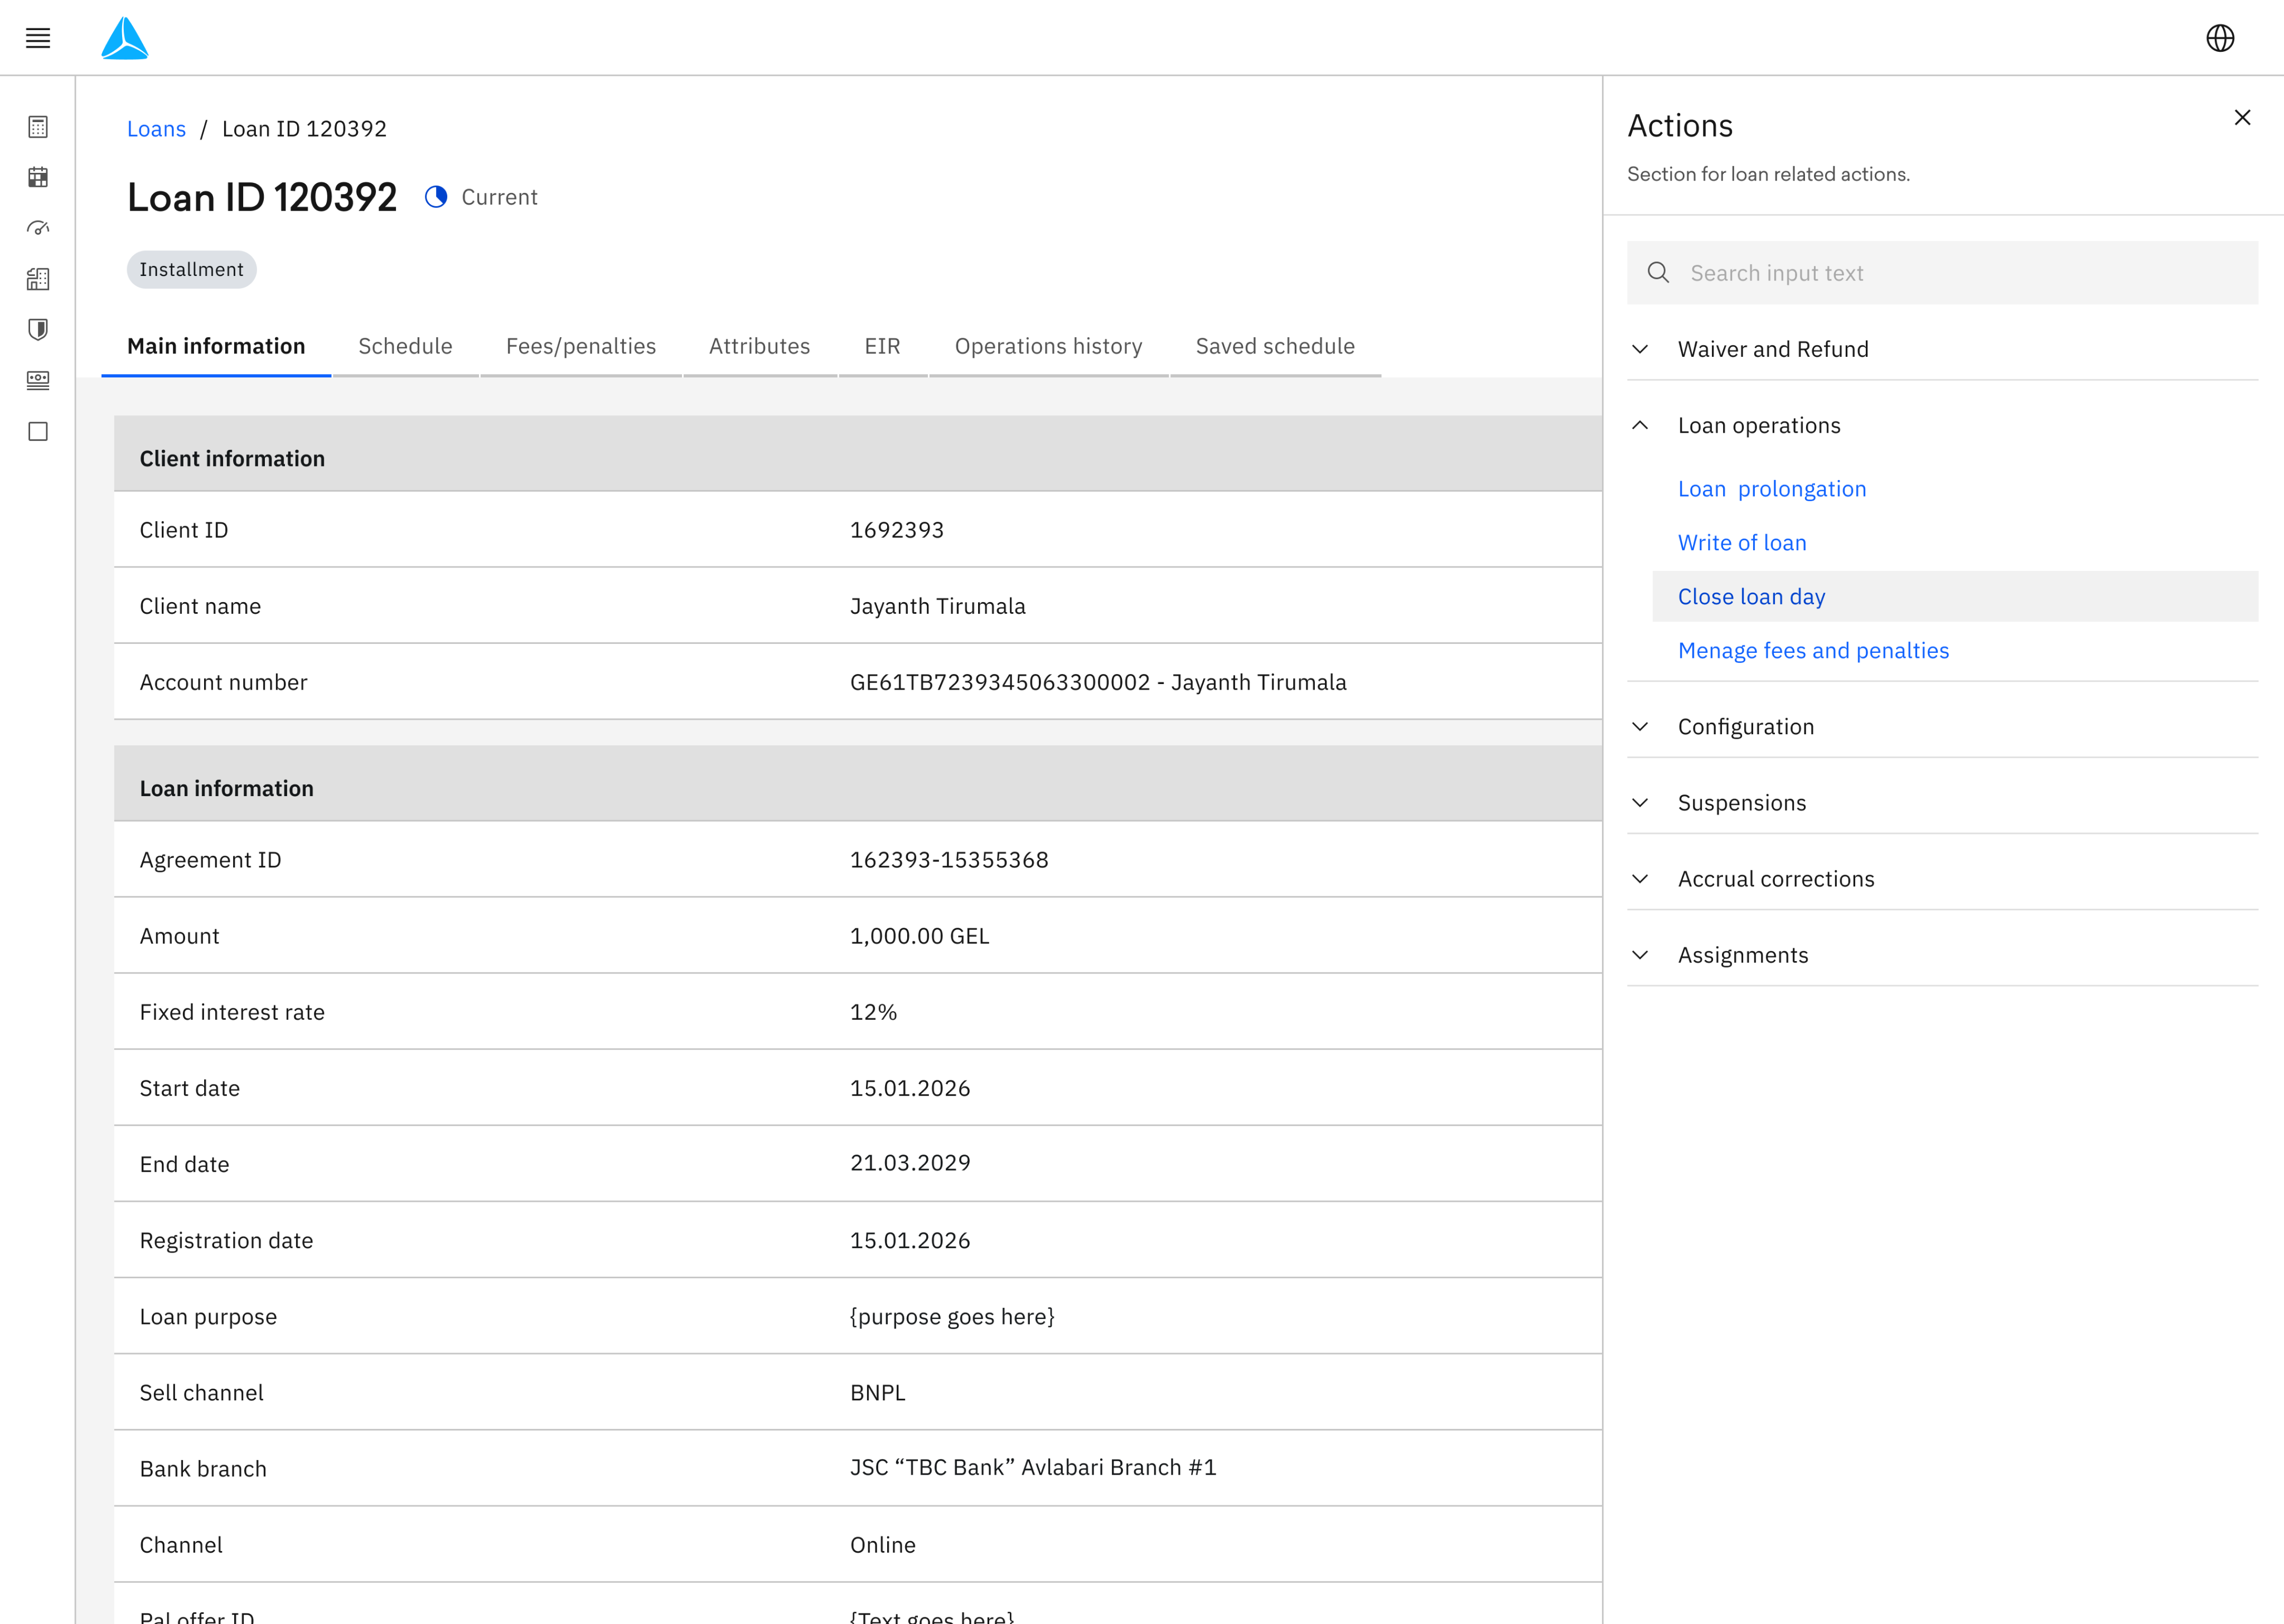Screen dimensions: 2284x1624
Task: Open the Attributes tab
Action: [x=760, y=346]
